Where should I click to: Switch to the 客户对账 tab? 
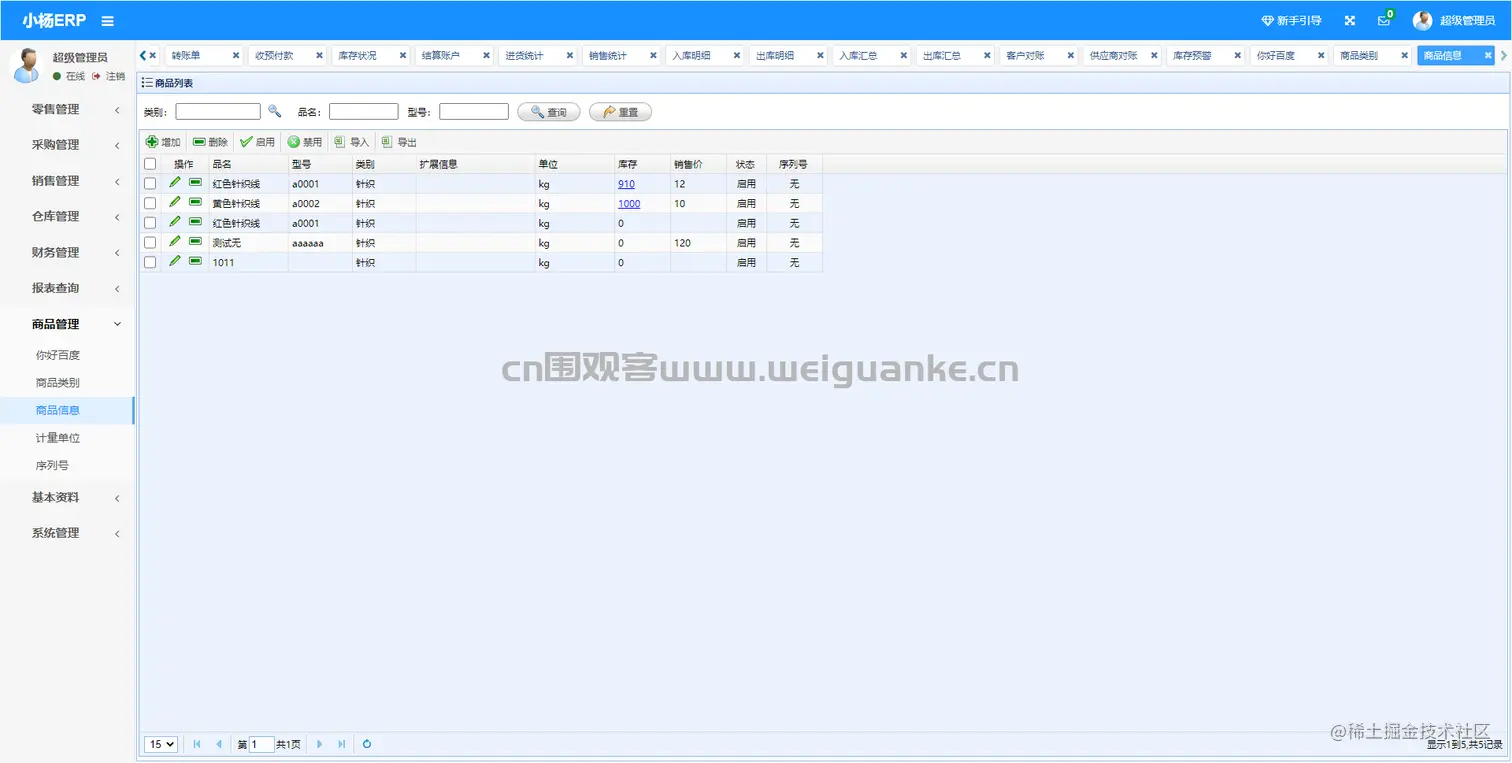coord(1025,56)
